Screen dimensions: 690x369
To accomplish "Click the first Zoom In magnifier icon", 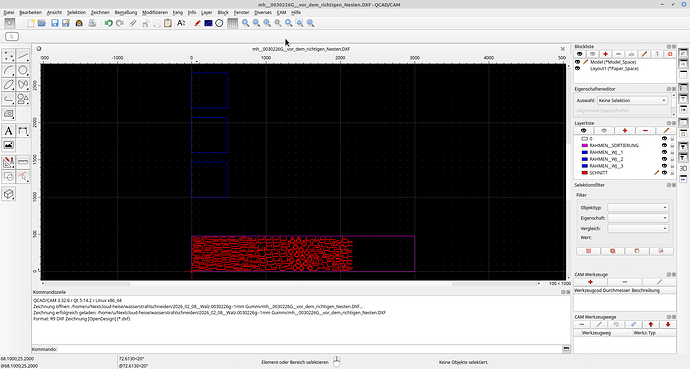I will (246, 23).
